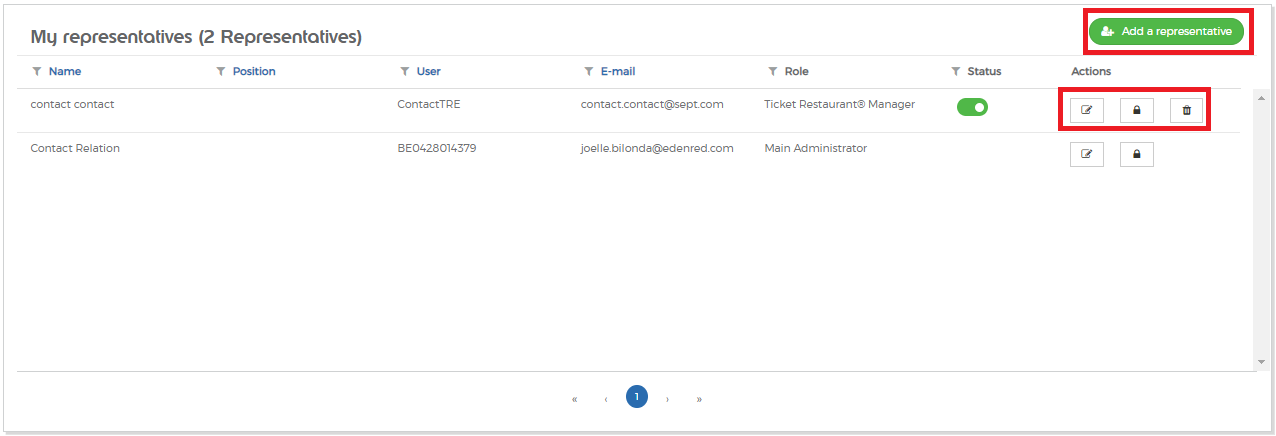The height and width of the screenshot is (436, 1276).
Task: Click the contact contact name cell
Action: click(73, 104)
